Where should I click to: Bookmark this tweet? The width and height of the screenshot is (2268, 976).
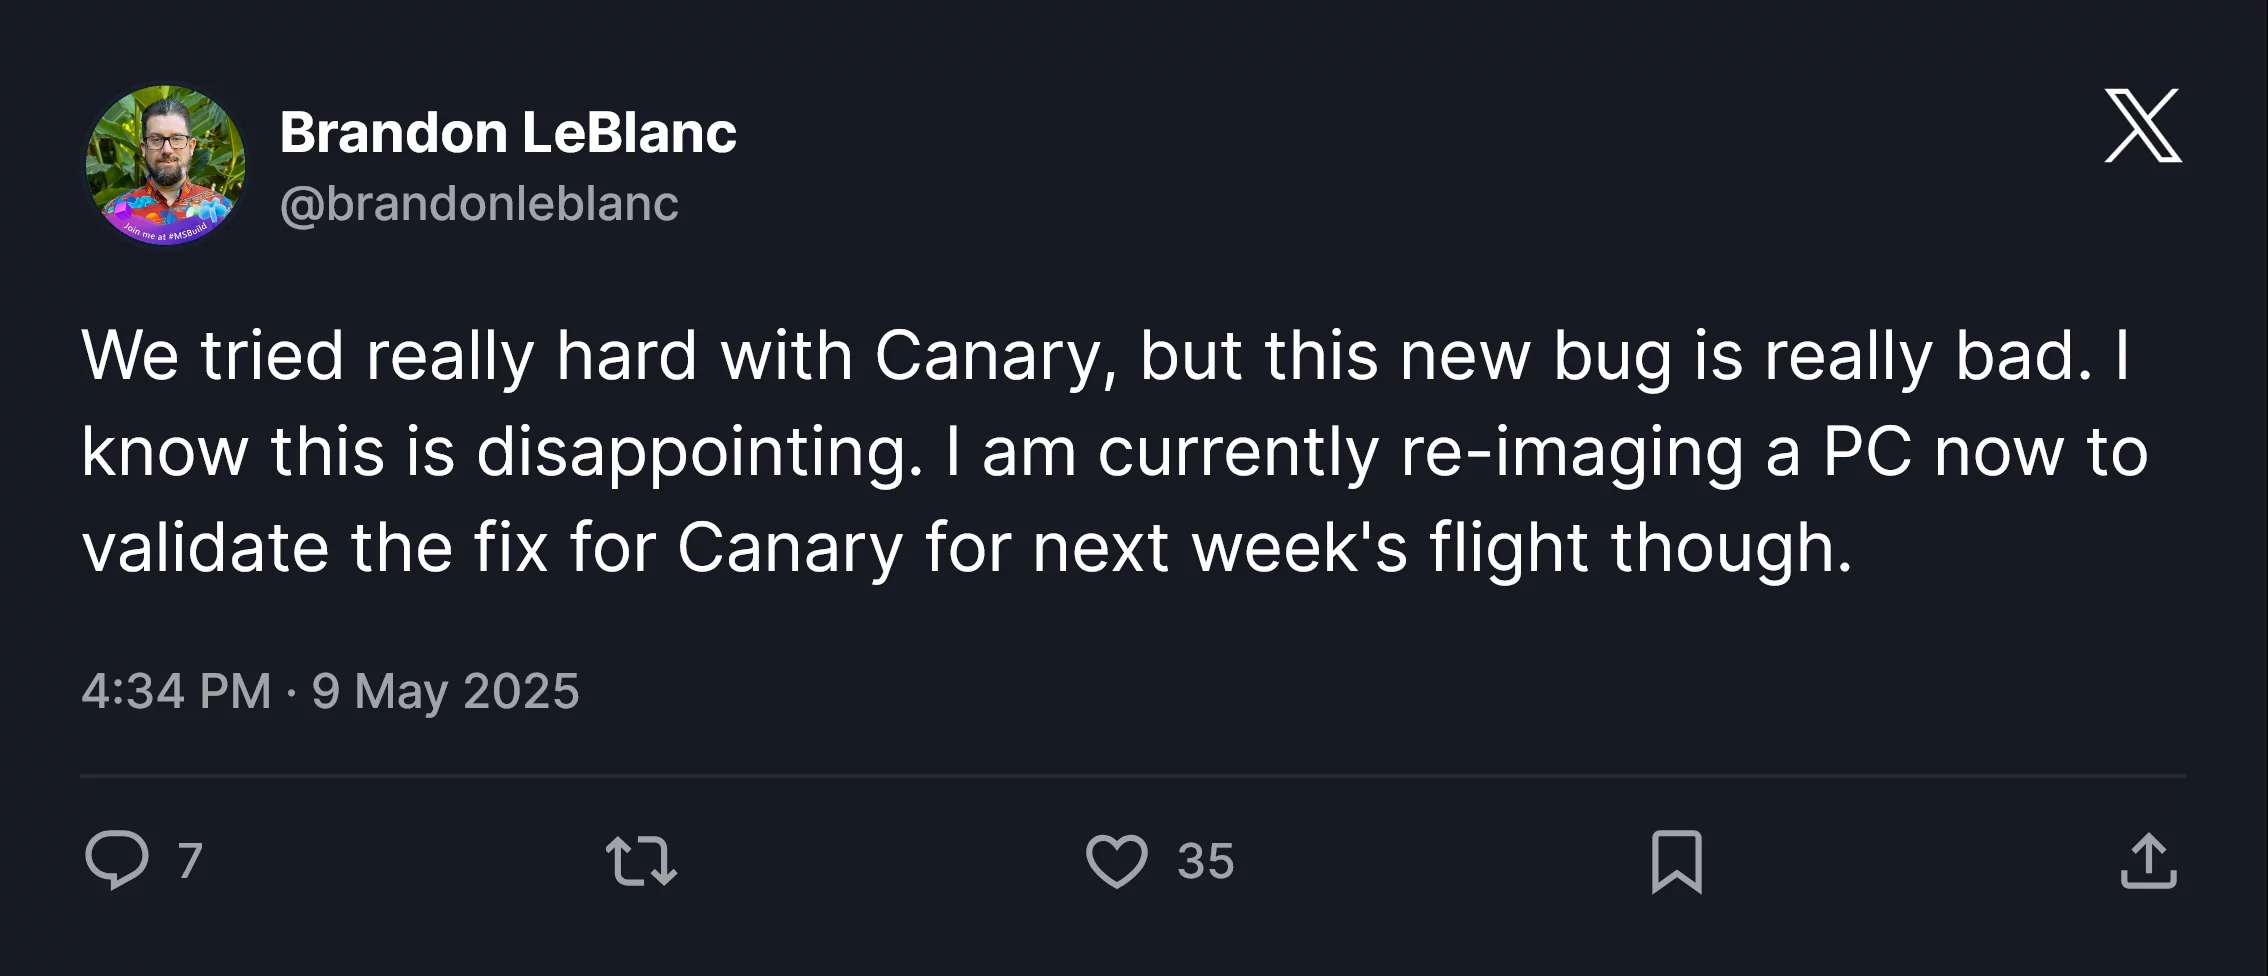[x=1677, y=861]
